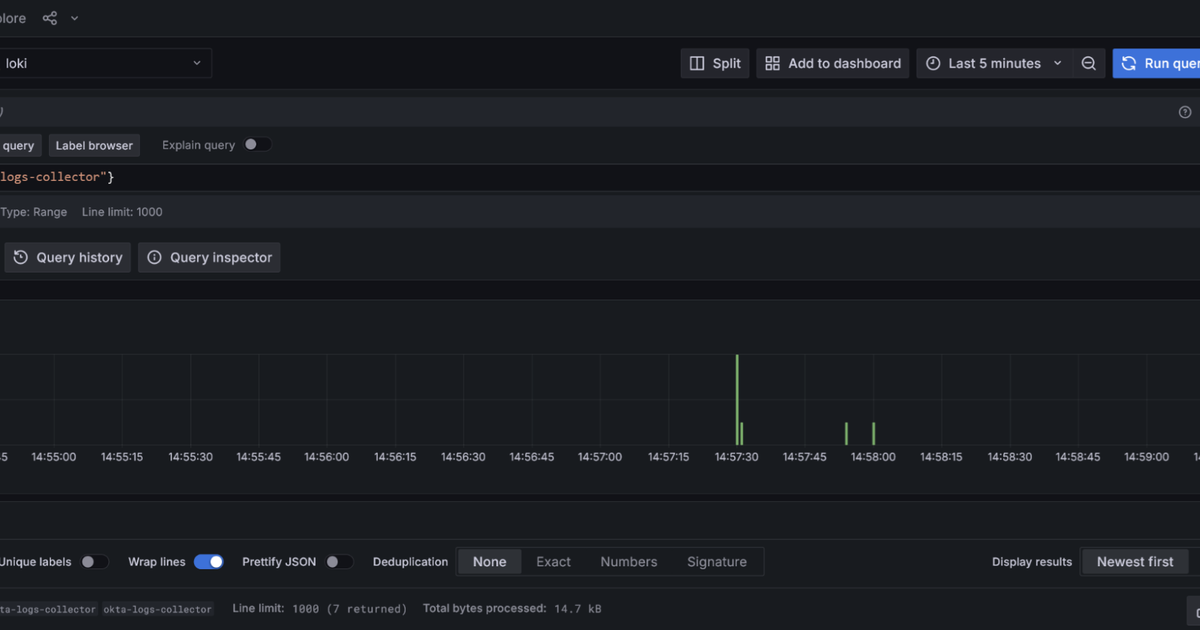
Task: Click the clock icon in time picker
Action: pyautogui.click(x=933, y=63)
